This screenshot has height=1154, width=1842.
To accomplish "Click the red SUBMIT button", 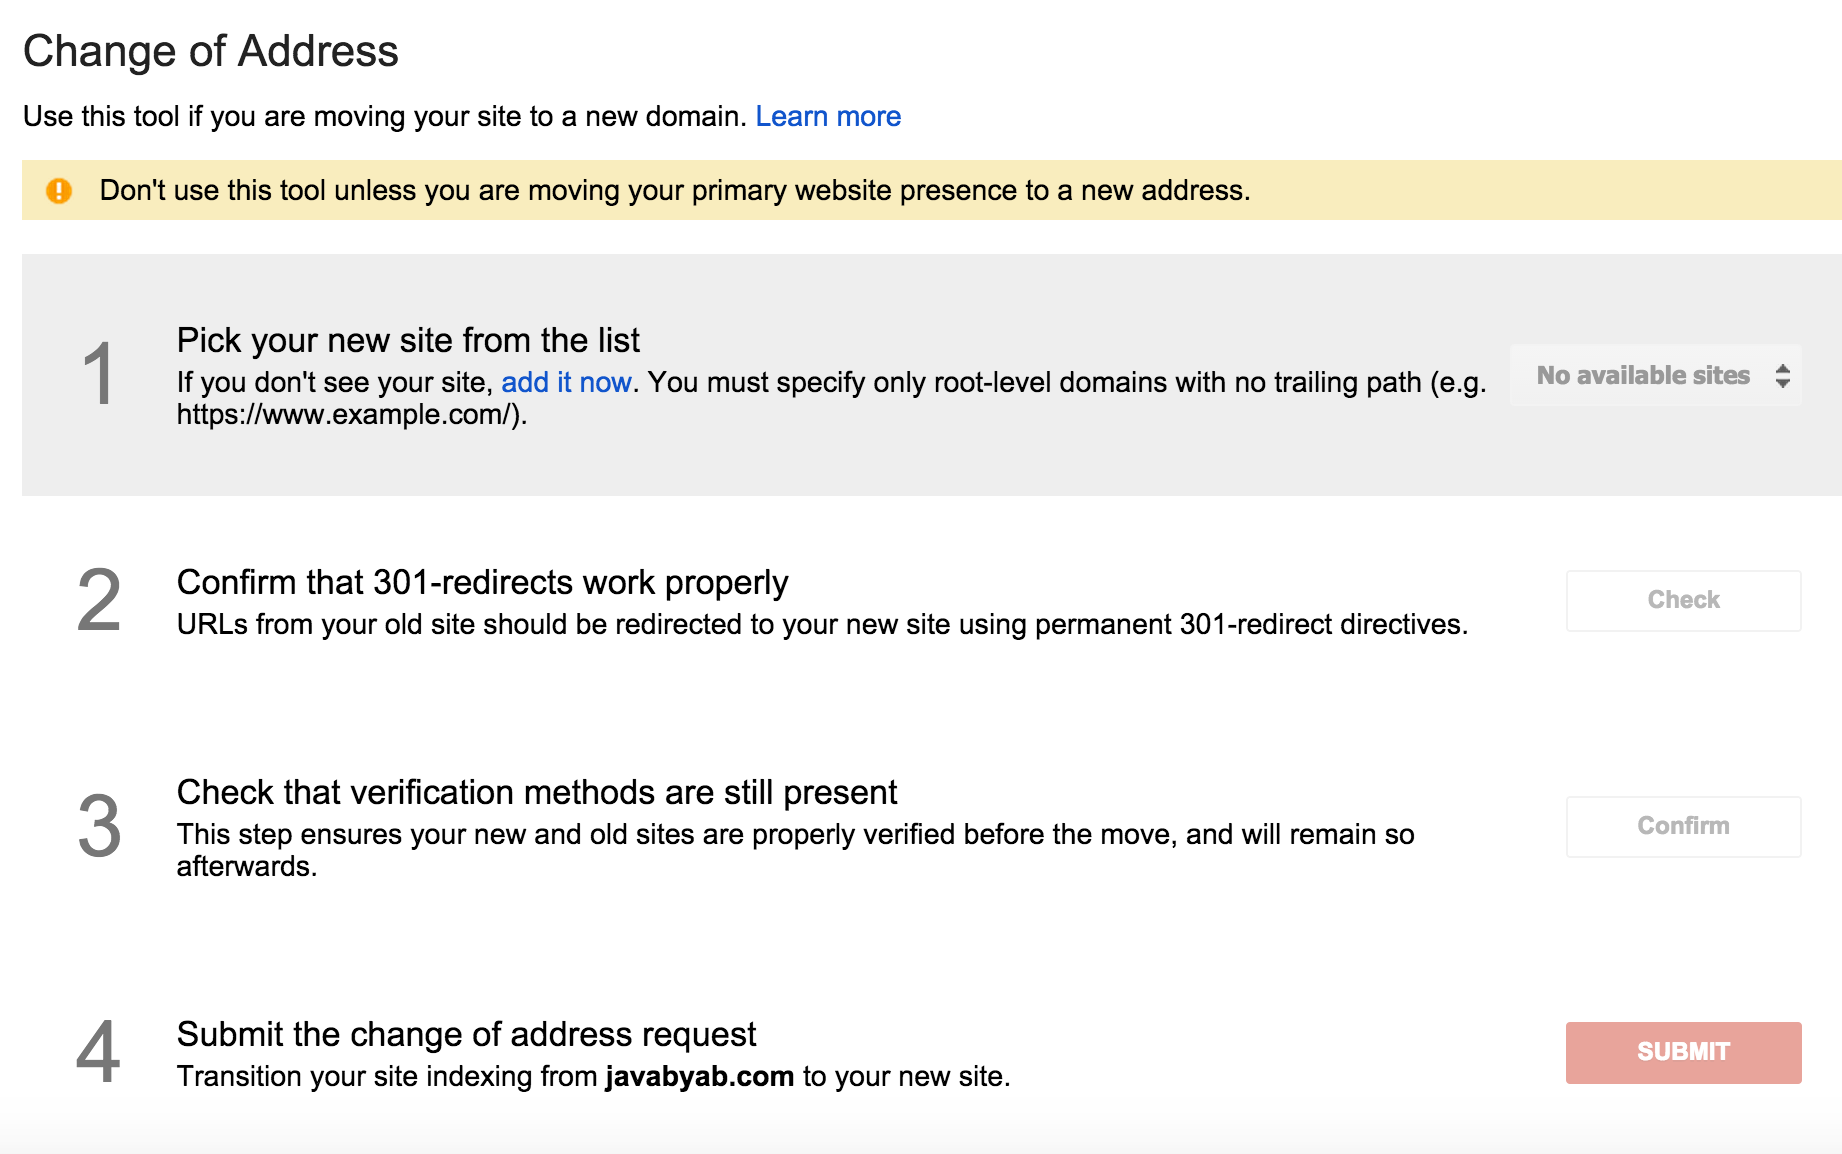I will click(1683, 1052).
